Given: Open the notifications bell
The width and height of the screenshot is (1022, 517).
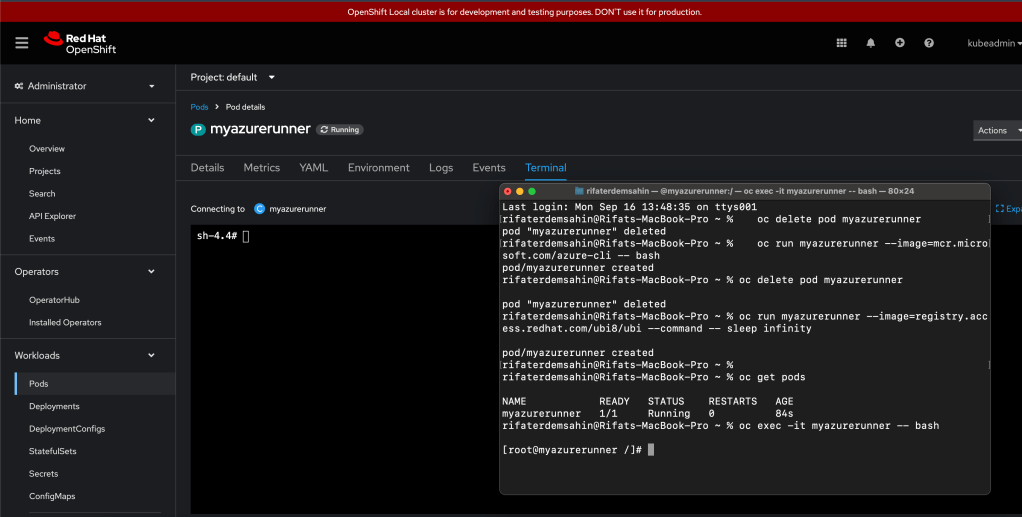Looking at the screenshot, I should point(871,43).
